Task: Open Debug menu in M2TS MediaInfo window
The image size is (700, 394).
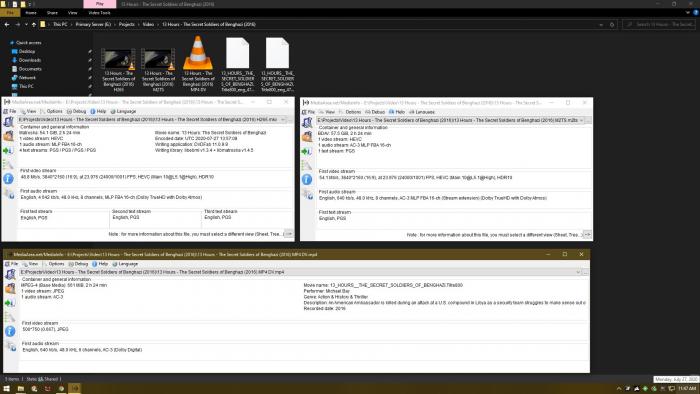Action: point(375,112)
